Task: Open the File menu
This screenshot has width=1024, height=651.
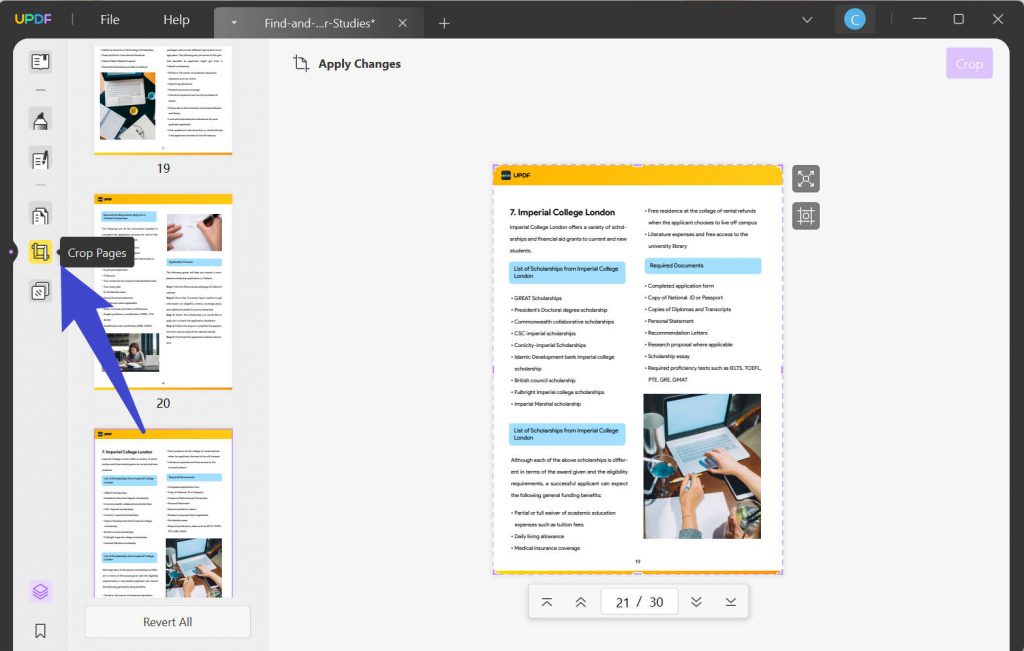Action: click(x=110, y=20)
